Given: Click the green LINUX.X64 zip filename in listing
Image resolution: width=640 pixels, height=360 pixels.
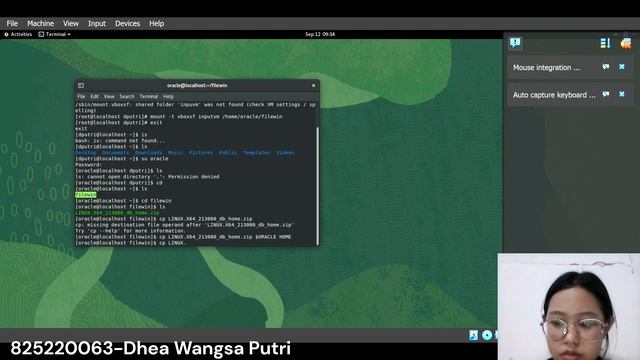Looking at the screenshot, I should (x=117, y=213).
